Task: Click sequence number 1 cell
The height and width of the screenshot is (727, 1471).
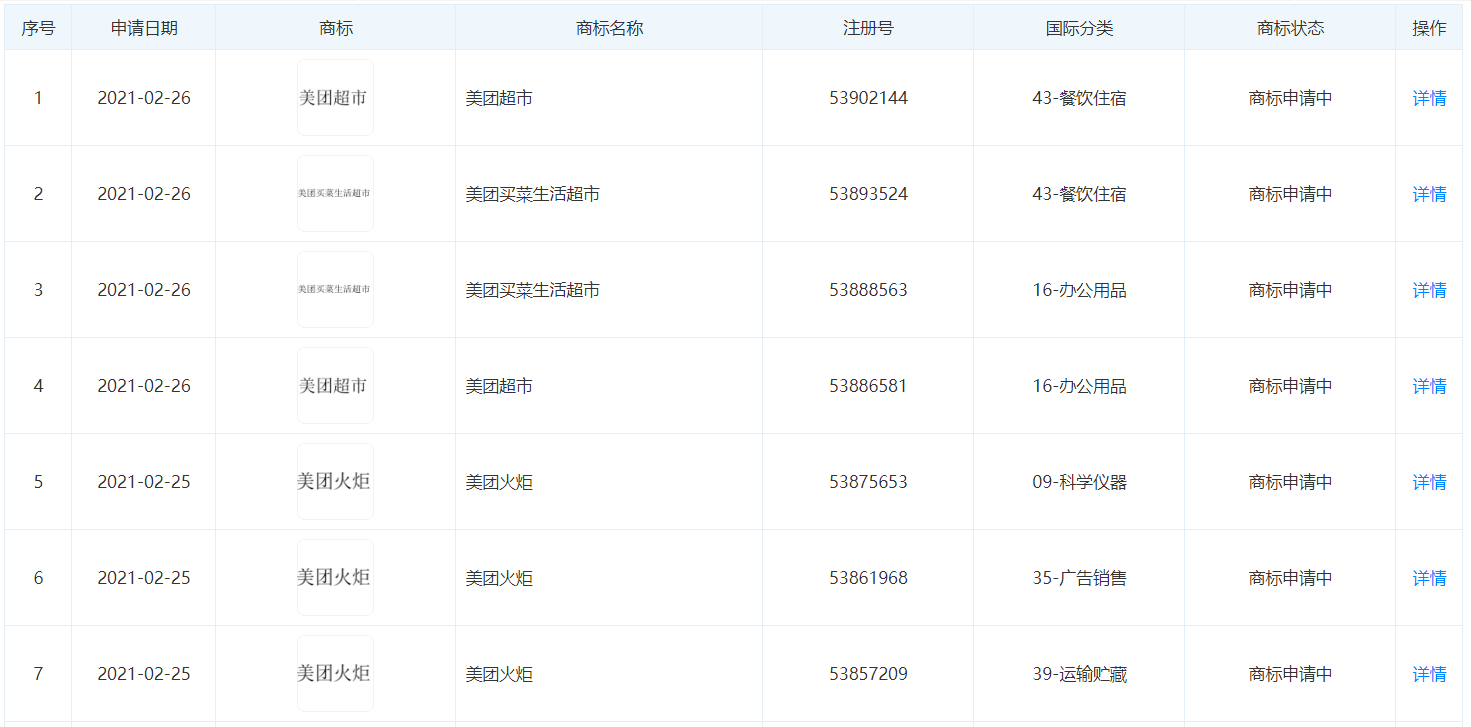Action: (38, 98)
